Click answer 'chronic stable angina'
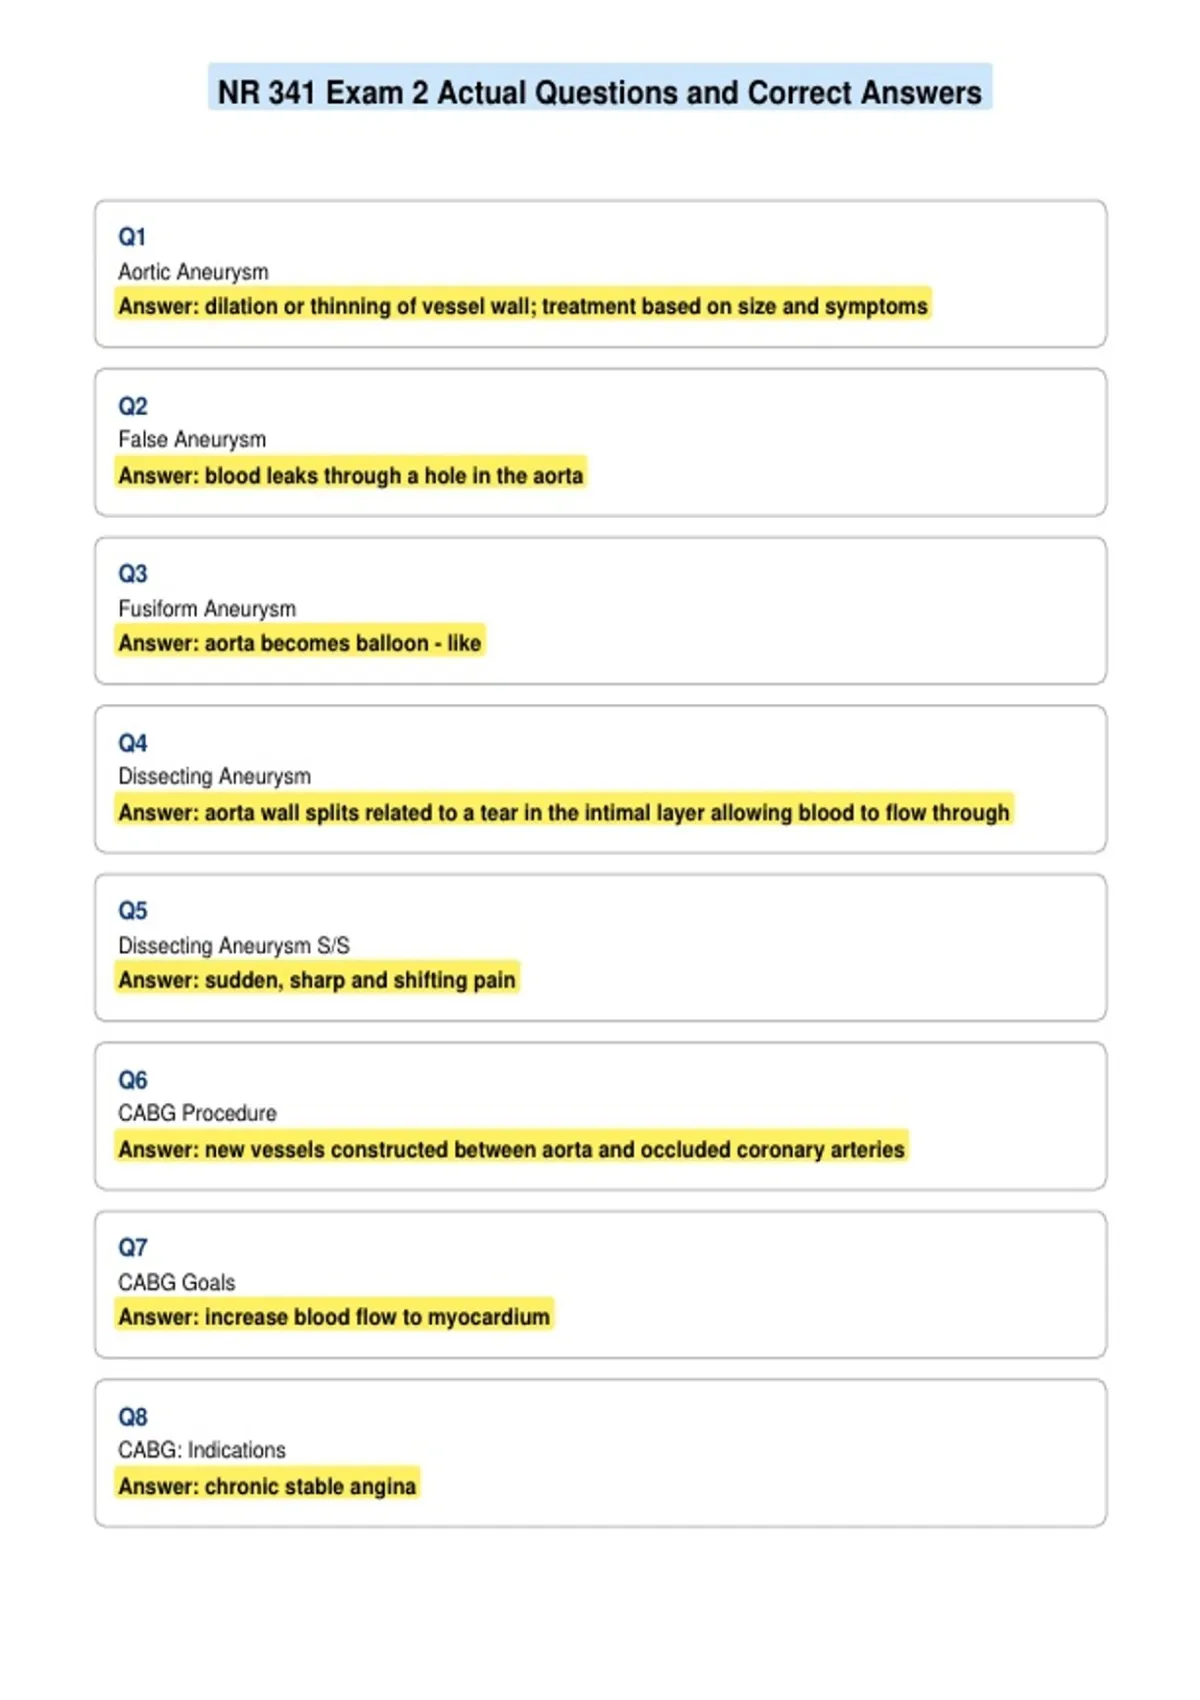This screenshot has height=1700, width=1200. (267, 1486)
